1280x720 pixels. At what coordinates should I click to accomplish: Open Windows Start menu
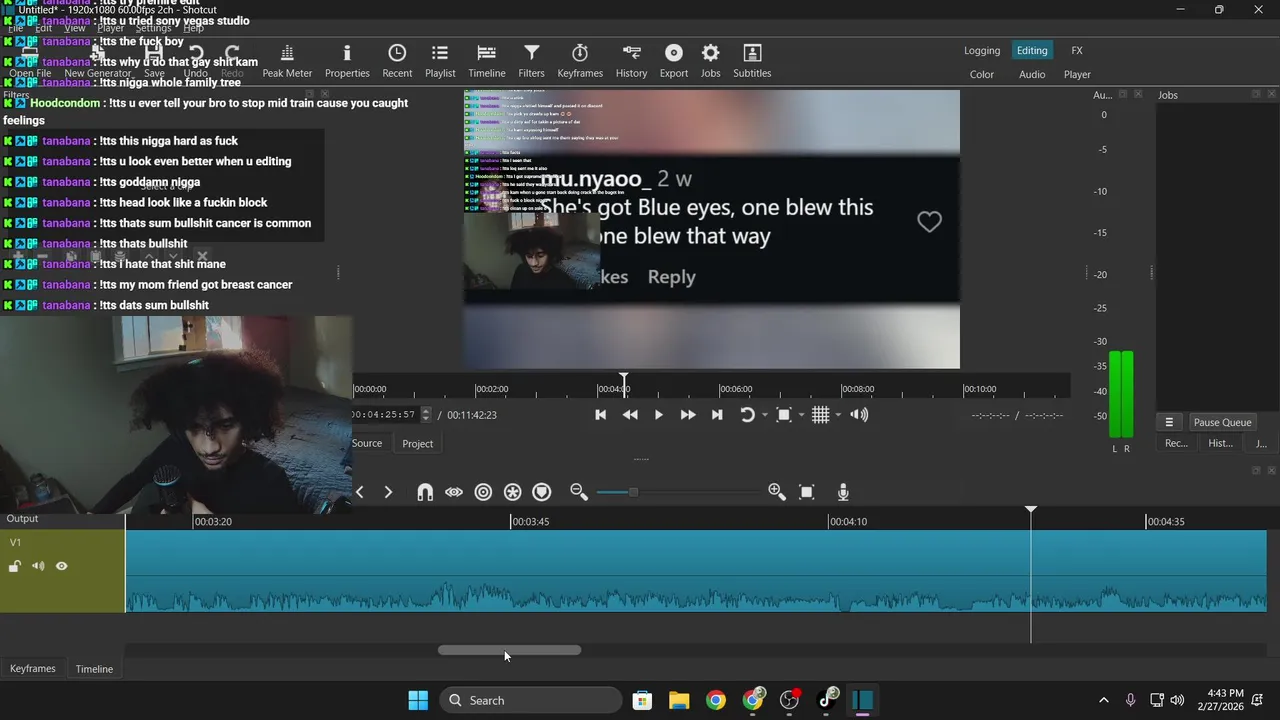coord(418,700)
